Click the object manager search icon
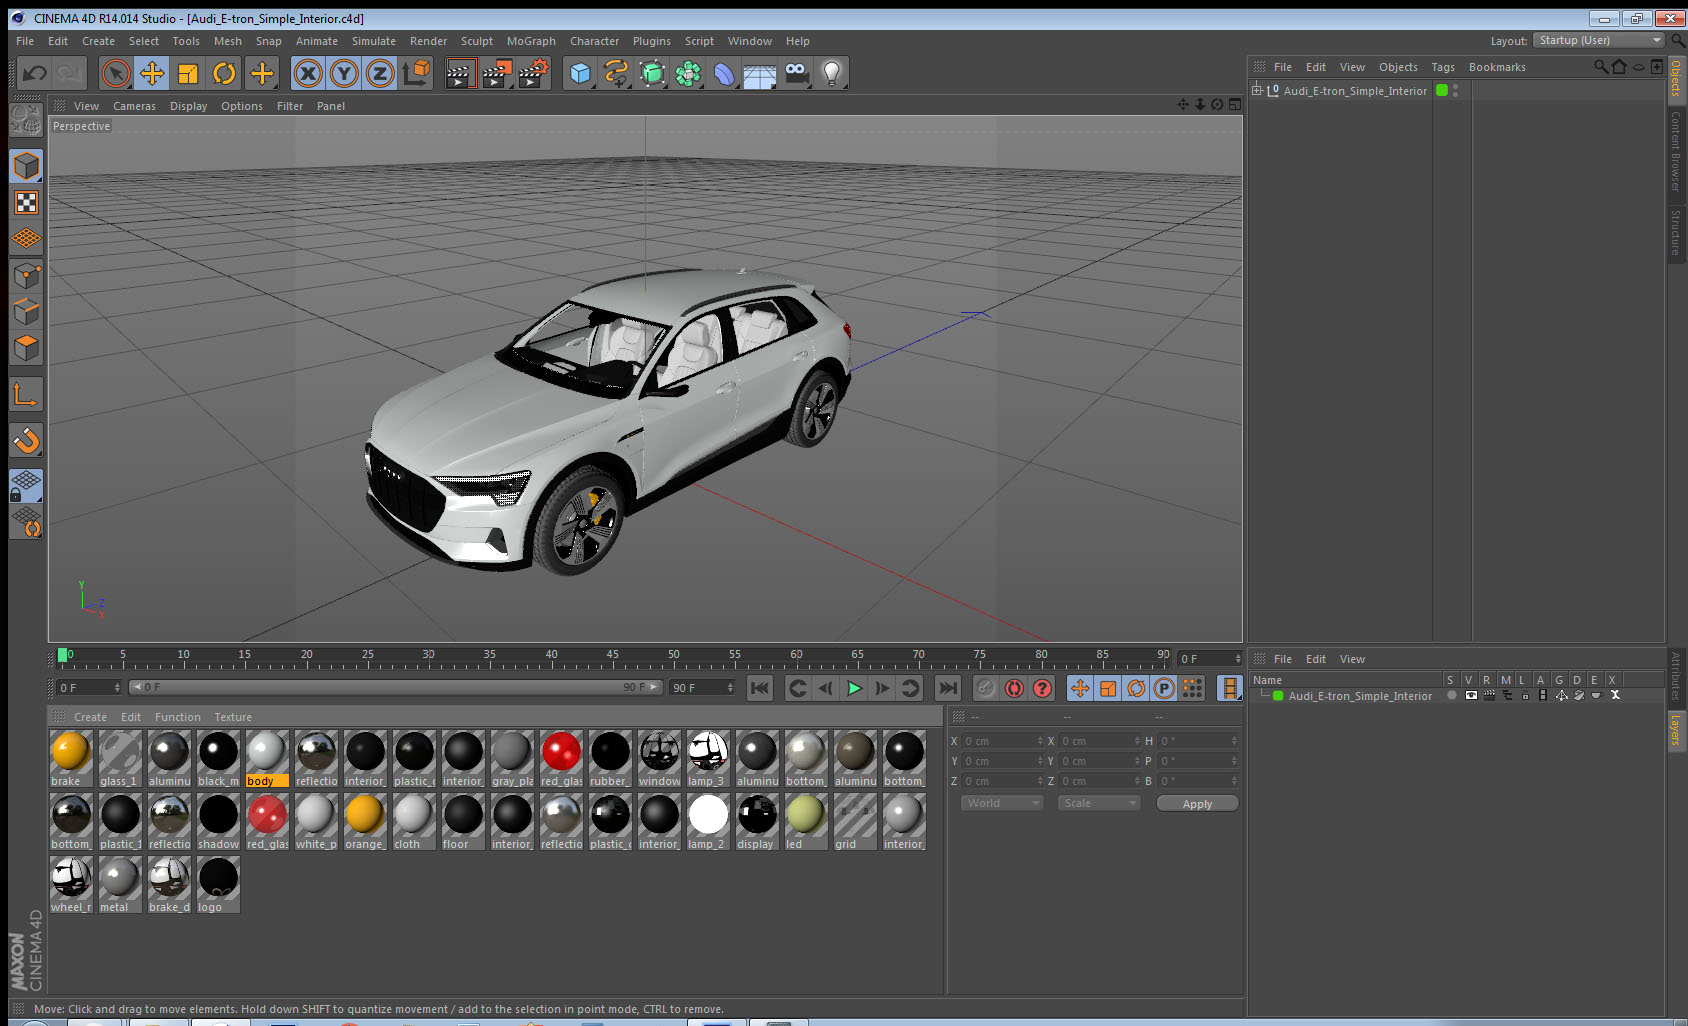1688x1026 pixels. (1600, 67)
